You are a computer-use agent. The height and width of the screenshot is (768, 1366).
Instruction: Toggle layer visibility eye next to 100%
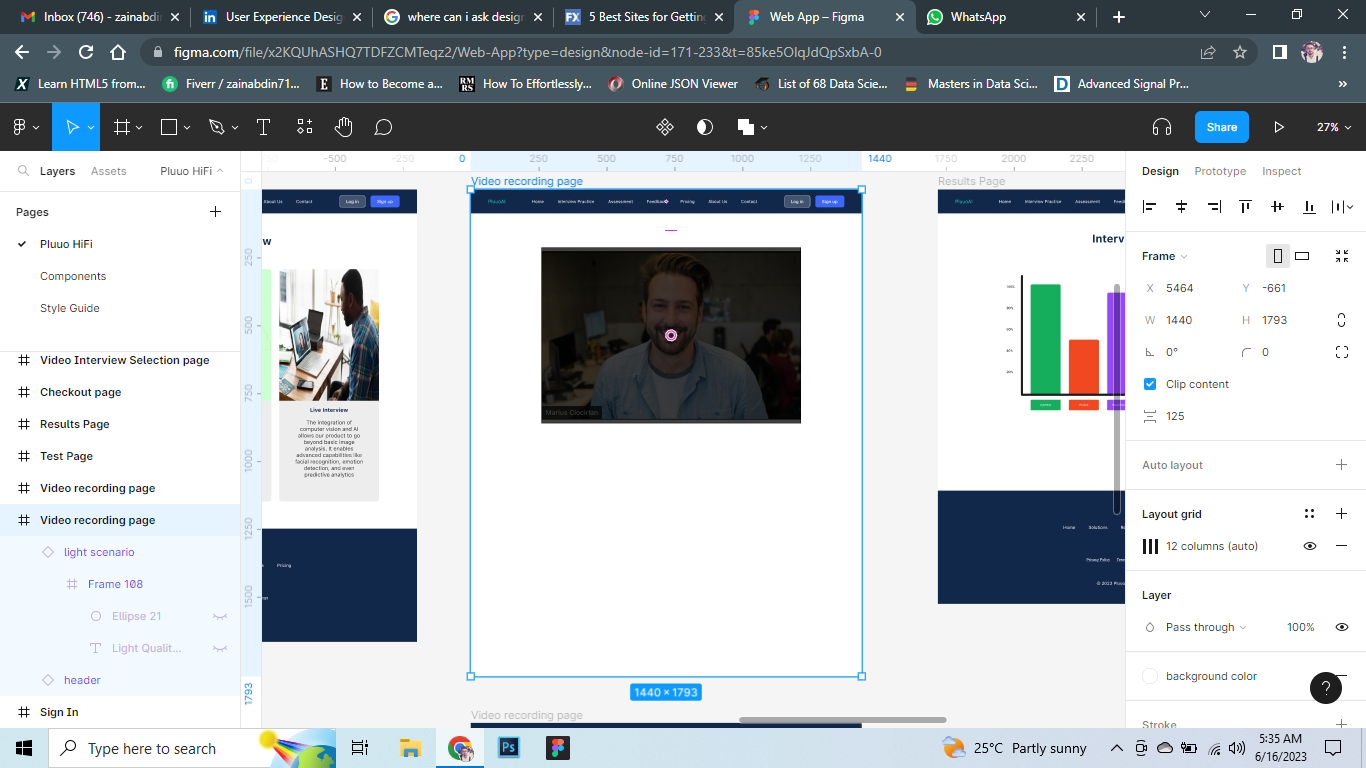(x=1341, y=627)
